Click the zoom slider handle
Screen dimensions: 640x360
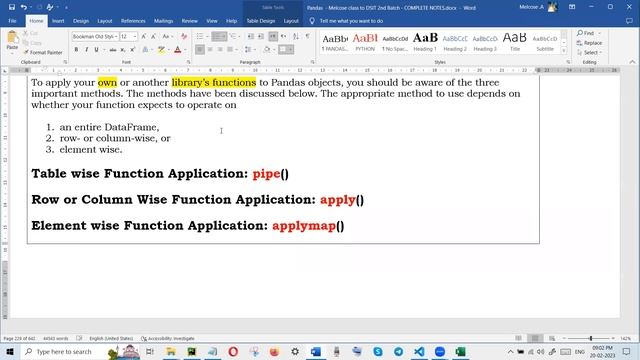pyautogui.click(x=591, y=338)
